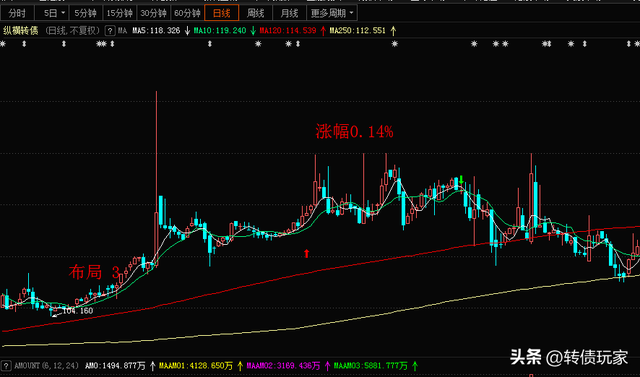
Task: Open help icon beside 不复权 label
Action: tap(110, 31)
